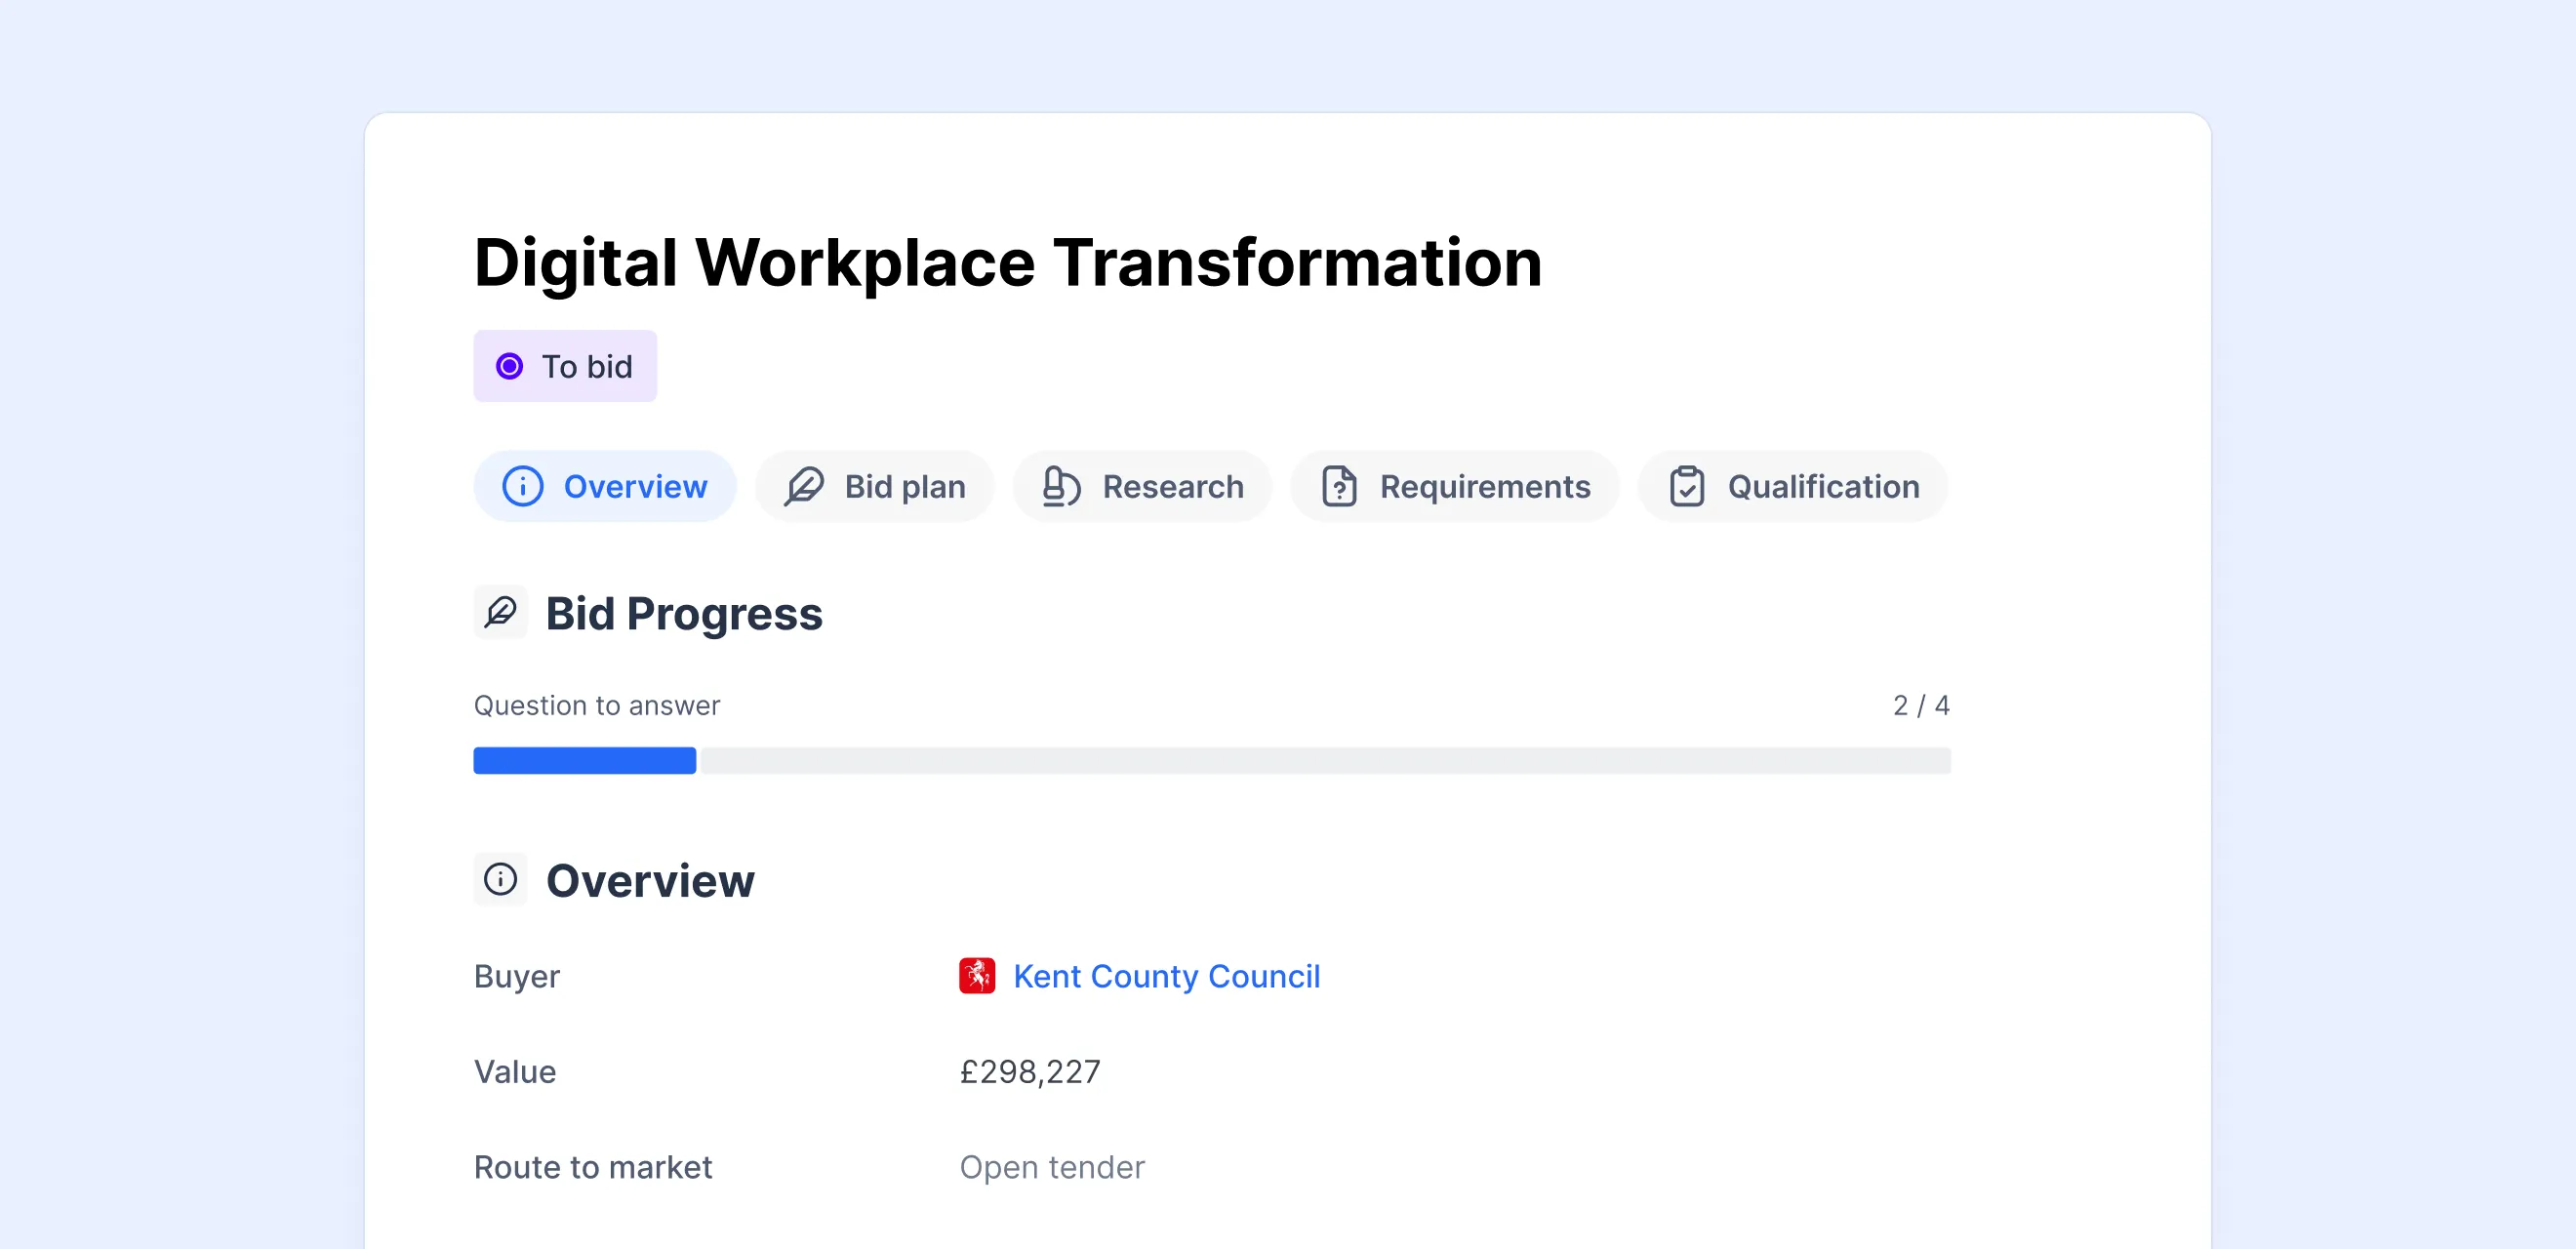Click the Route to market label
The image size is (2576, 1249).
coord(593,1166)
